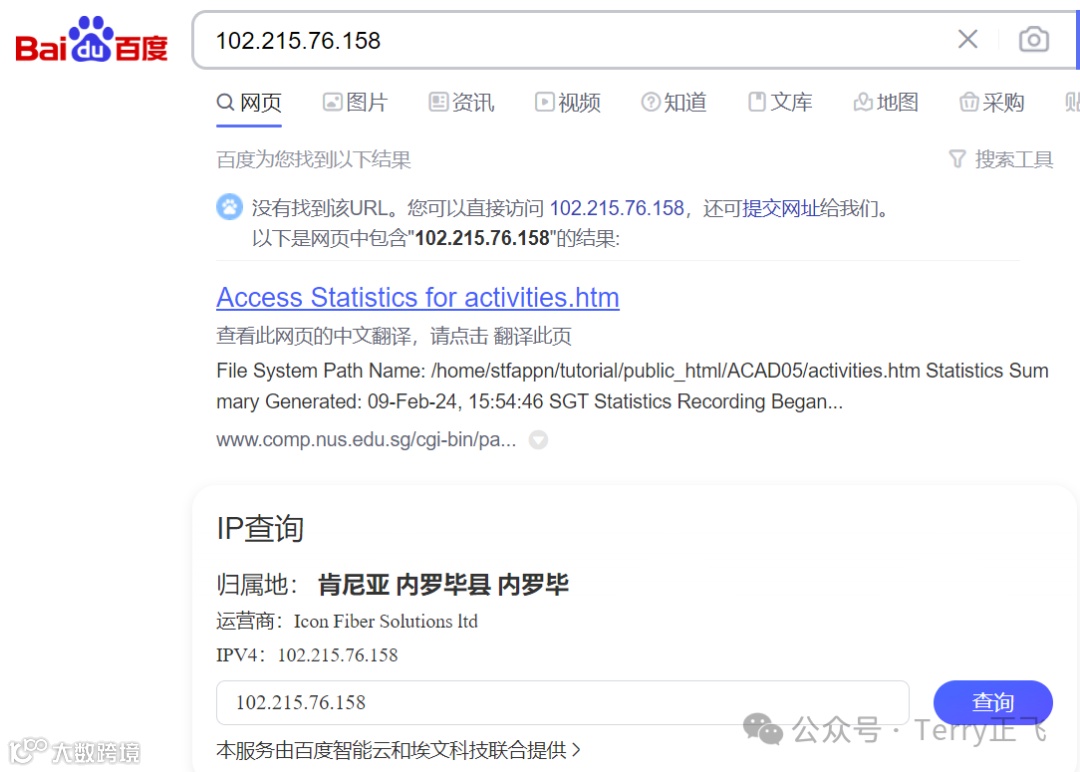The height and width of the screenshot is (772, 1080).
Task: Click the Baidu paw icon beside 没有找到该URL
Action: click(x=229, y=207)
